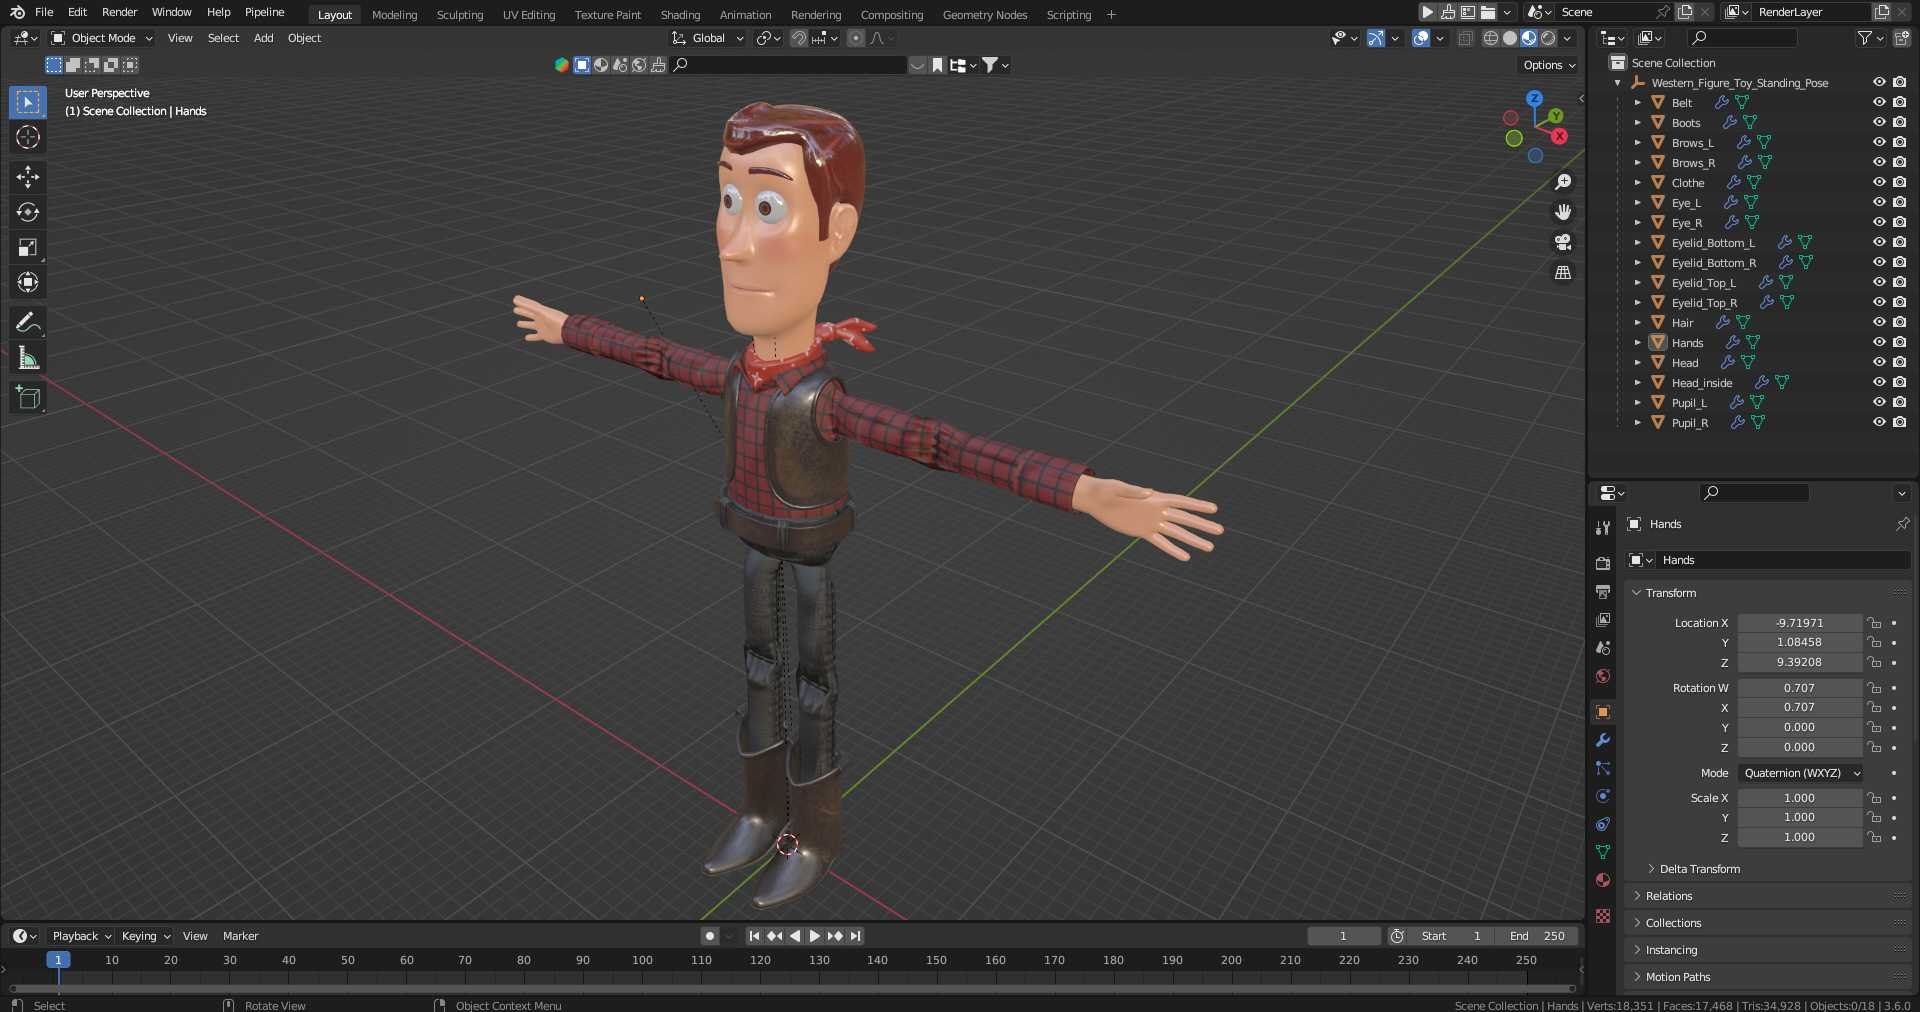Collapse Western_Figure_Toy_Standing_Pose collection
The width and height of the screenshot is (1920, 1012).
tap(1618, 83)
